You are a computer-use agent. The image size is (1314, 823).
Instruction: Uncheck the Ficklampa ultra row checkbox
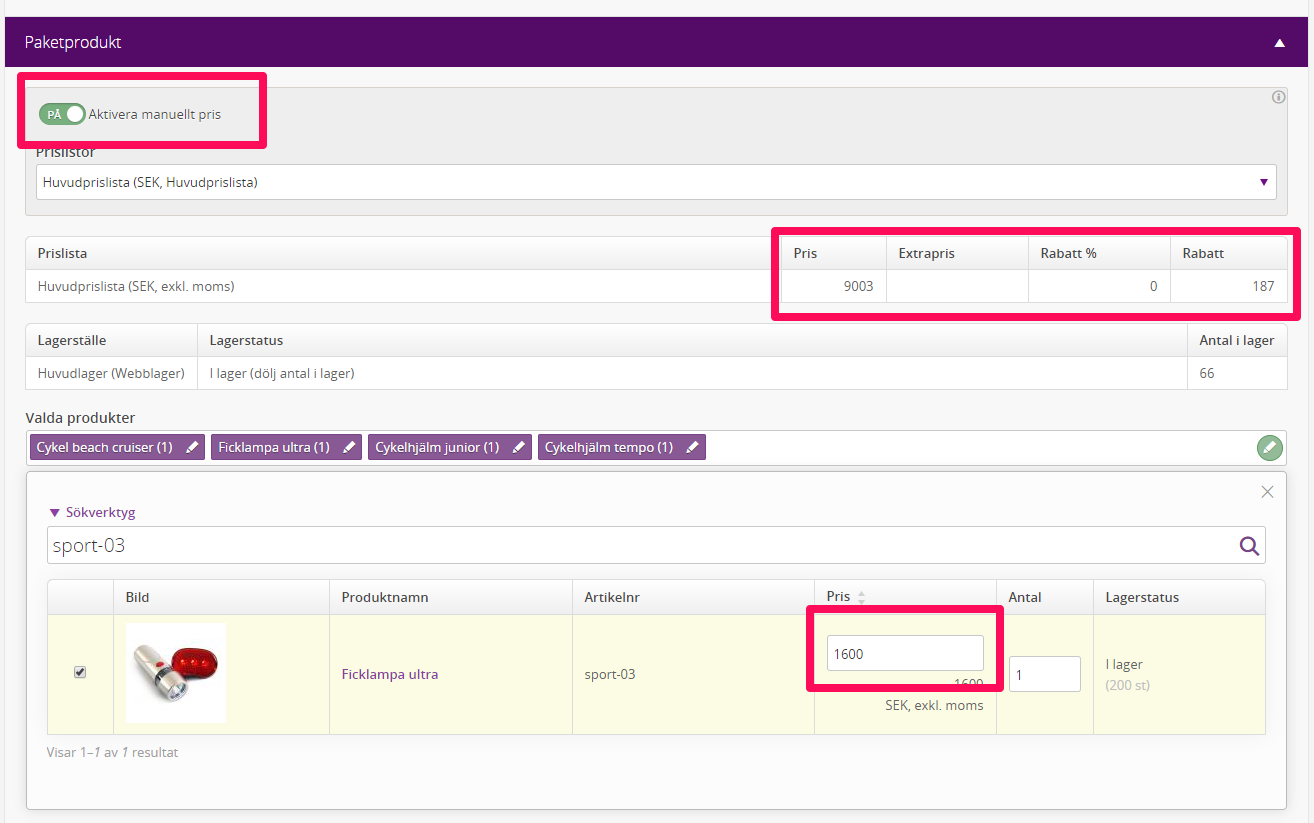(x=80, y=673)
